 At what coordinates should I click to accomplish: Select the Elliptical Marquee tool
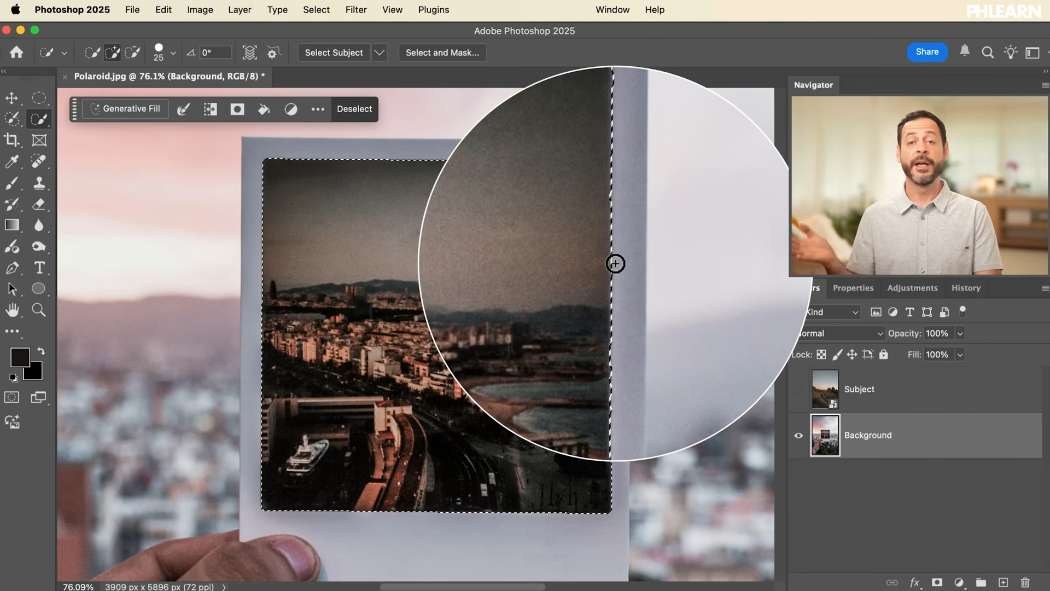pos(39,98)
